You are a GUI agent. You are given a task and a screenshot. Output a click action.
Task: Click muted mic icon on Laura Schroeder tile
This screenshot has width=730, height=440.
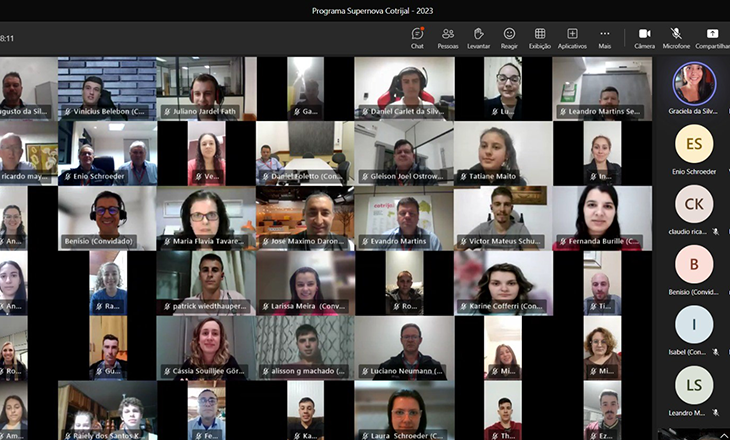[365, 436]
